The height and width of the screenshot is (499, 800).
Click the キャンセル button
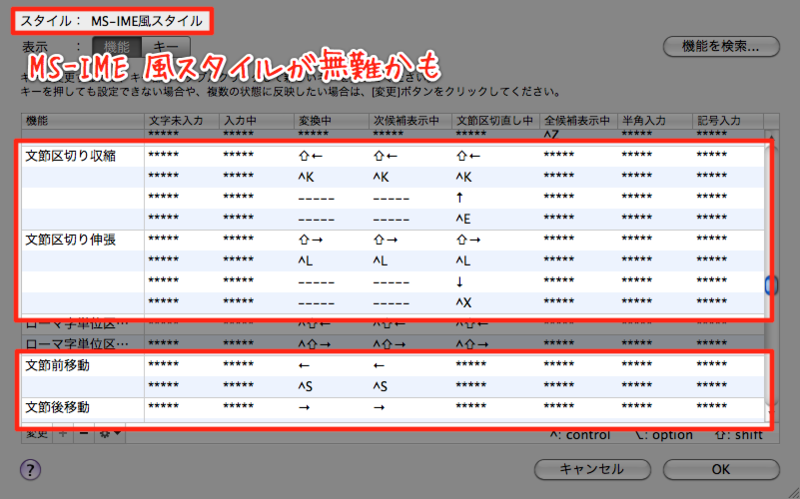592,469
